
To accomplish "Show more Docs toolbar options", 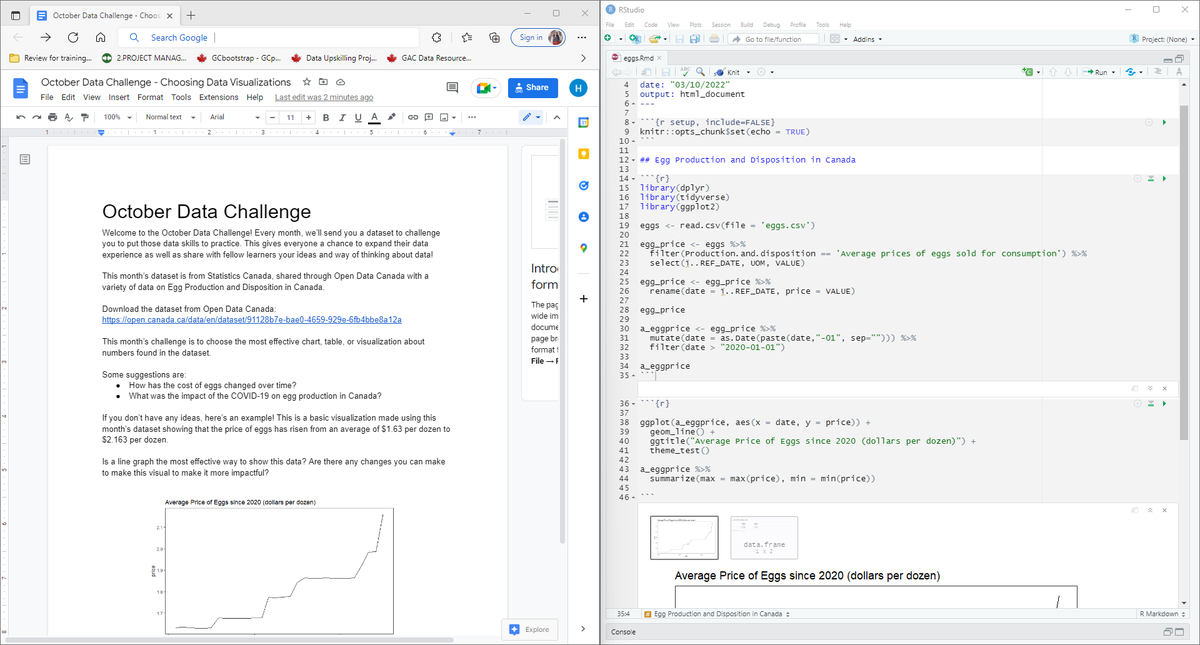I will click(472, 117).
